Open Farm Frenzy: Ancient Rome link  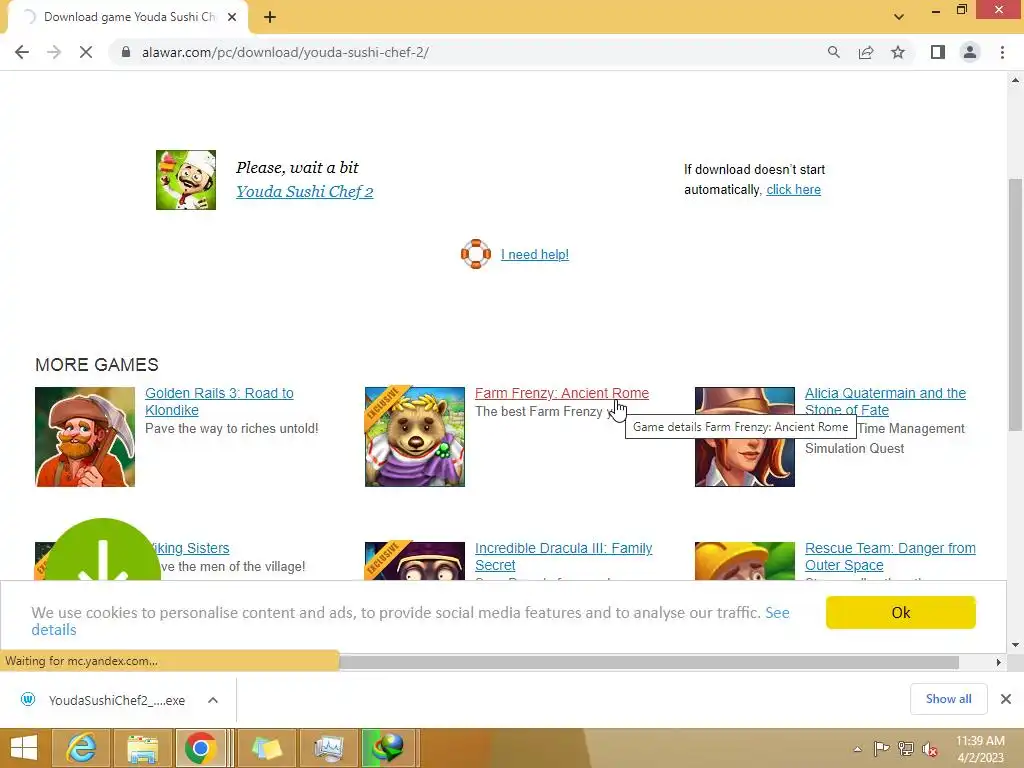[x=562, y=393]
